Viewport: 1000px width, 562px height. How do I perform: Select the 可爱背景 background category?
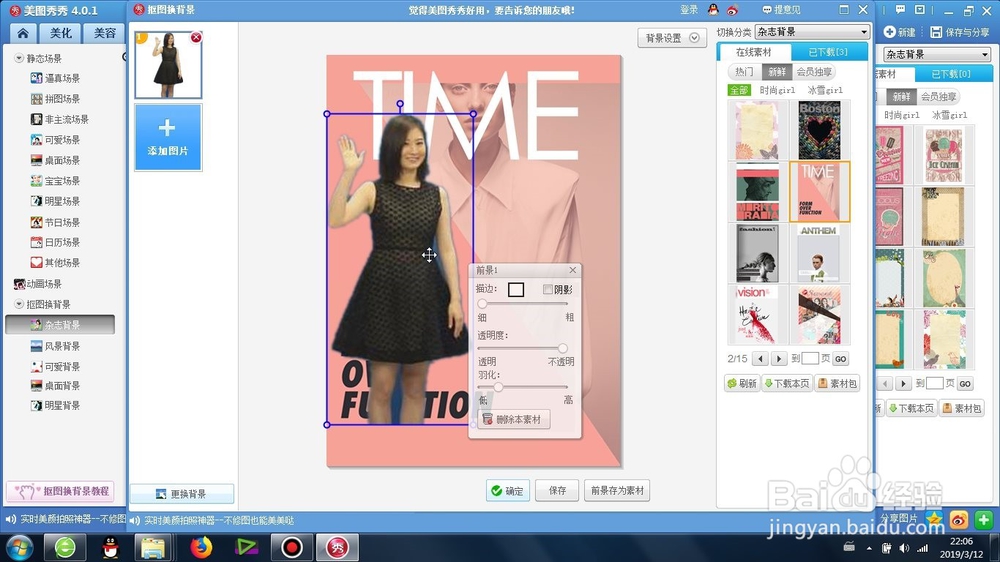pyautogui.click(x=55, y=367)
